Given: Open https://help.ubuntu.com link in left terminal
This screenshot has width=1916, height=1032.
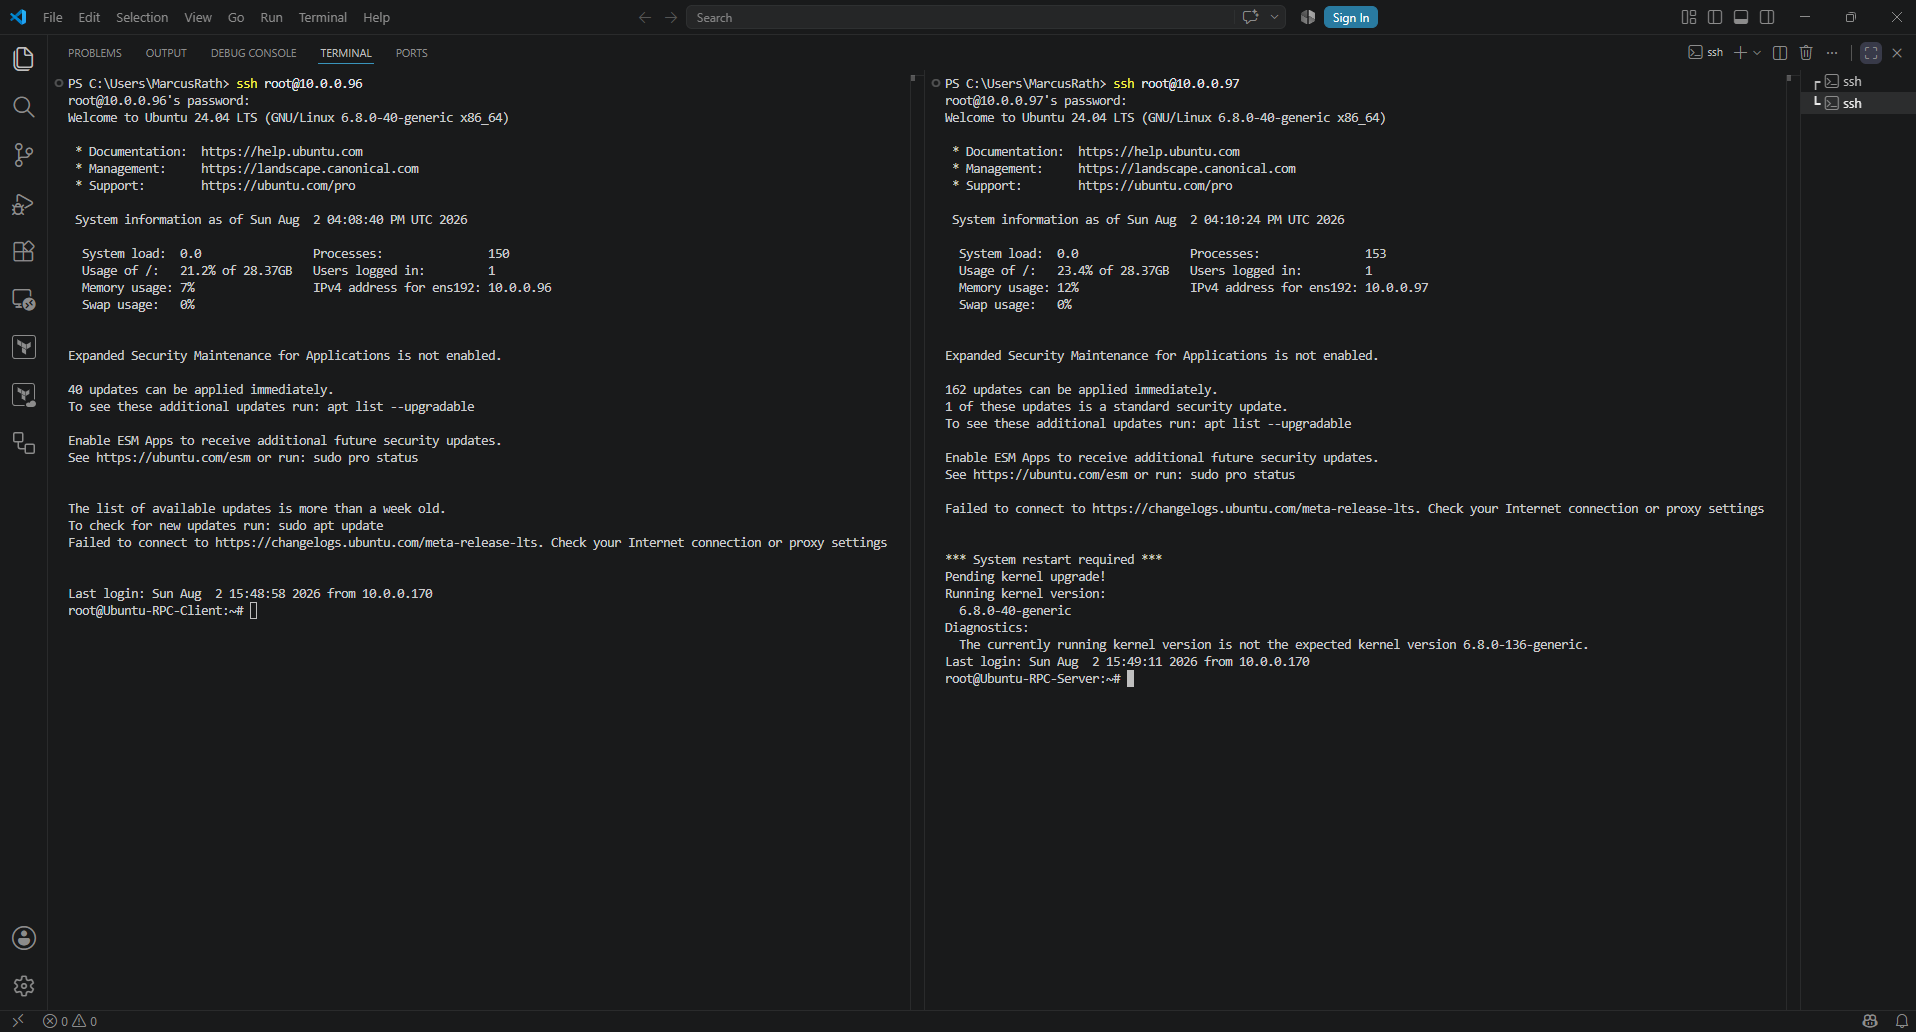Looking at the screenshot, I should [282, 151].
